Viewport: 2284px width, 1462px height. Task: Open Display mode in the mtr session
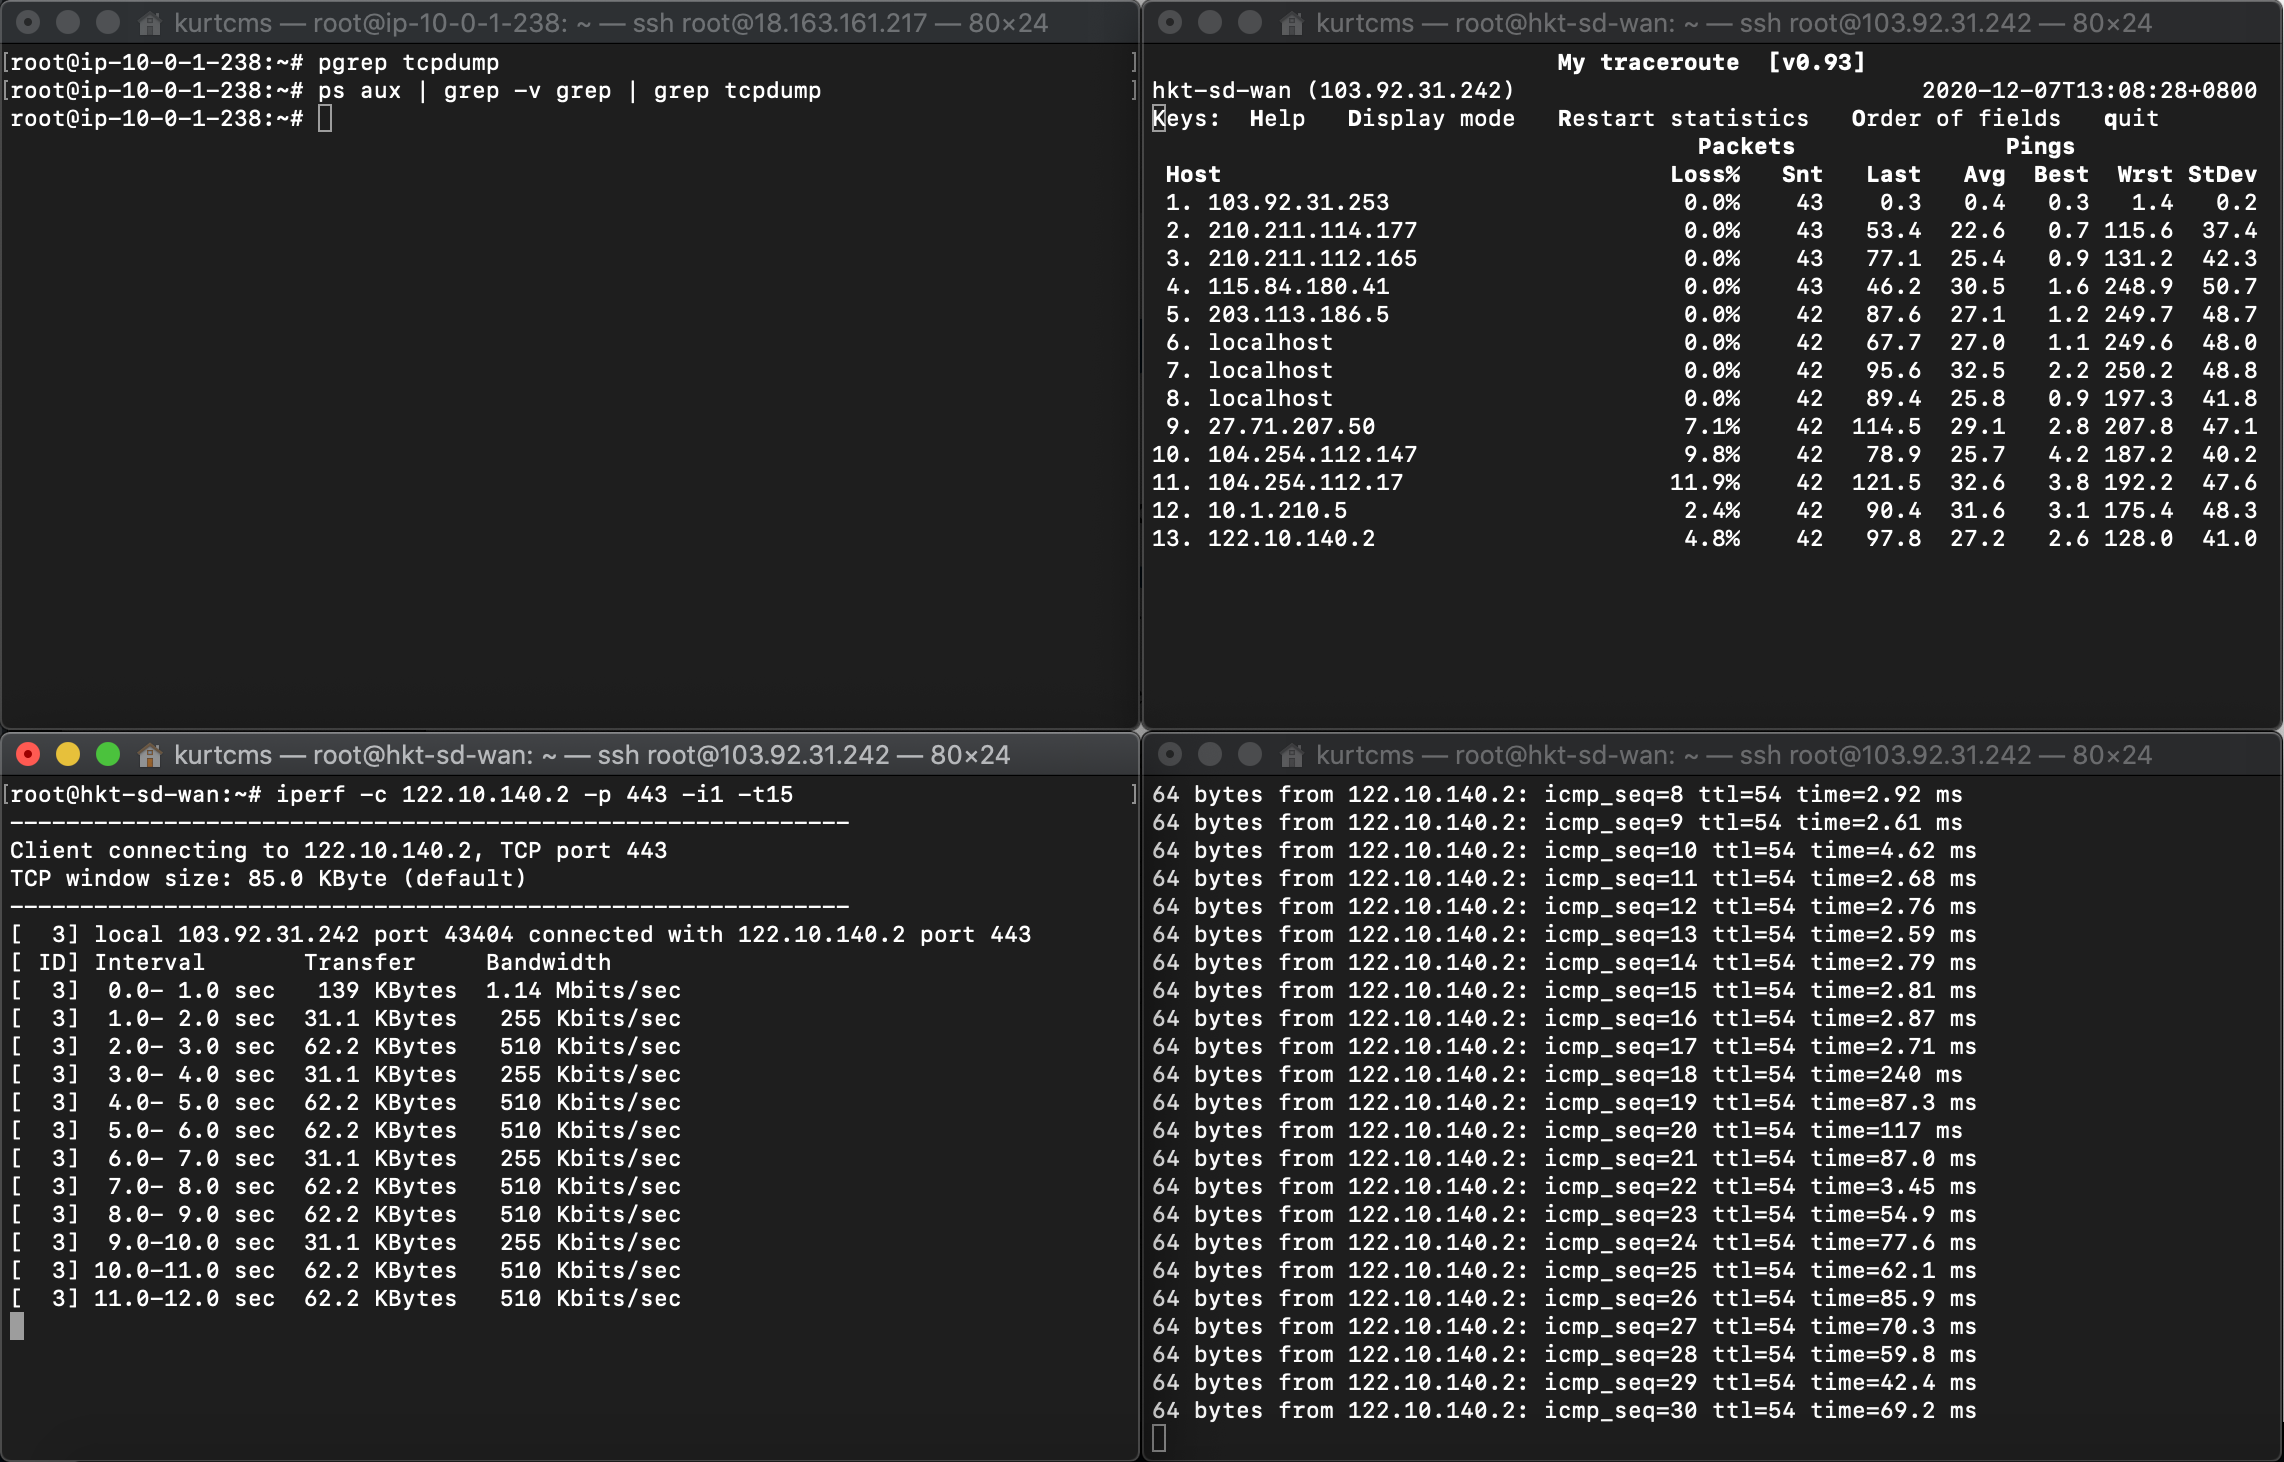1430,118
